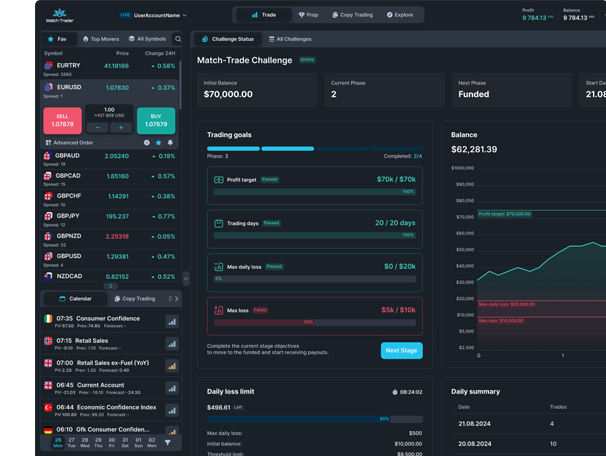This screenshot has height=456, width=606.
Task: Click the BUY 1.07879 button
Action: click(x=155, y=120)
